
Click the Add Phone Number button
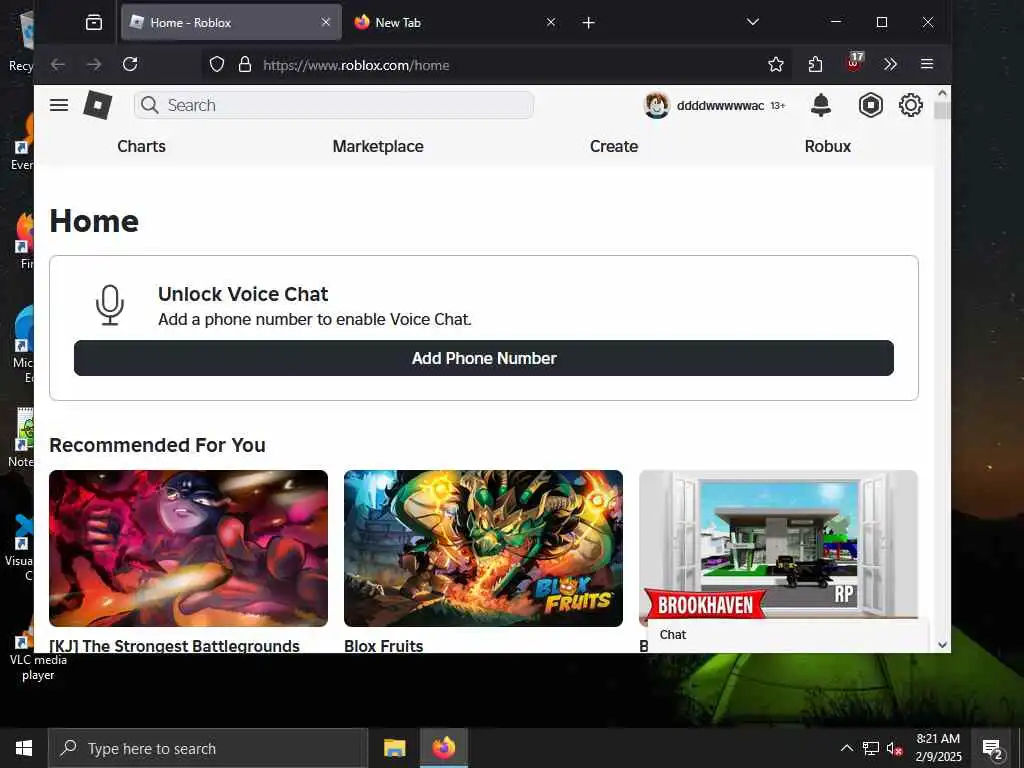(x=484, y=358)
